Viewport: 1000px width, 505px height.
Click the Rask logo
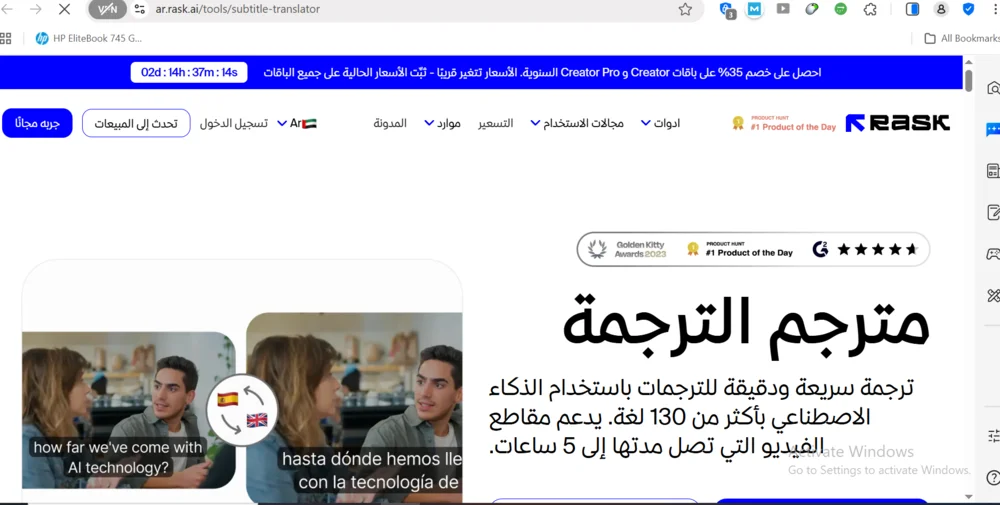pyautogui.click(x=897, y=123)
